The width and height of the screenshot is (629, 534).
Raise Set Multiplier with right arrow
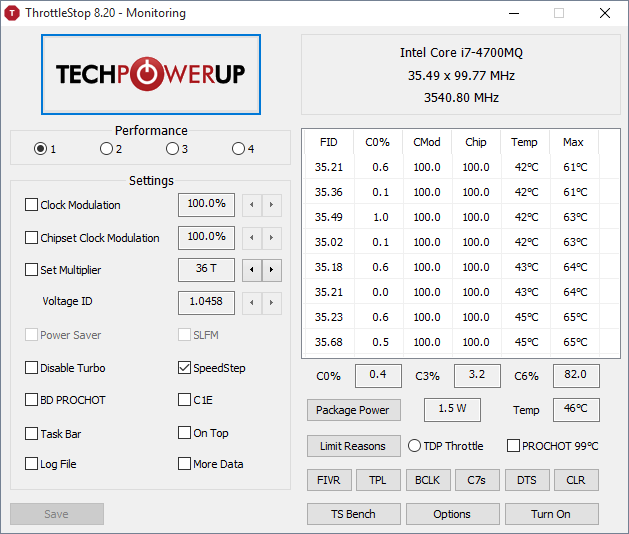click(x=272, y=270)
